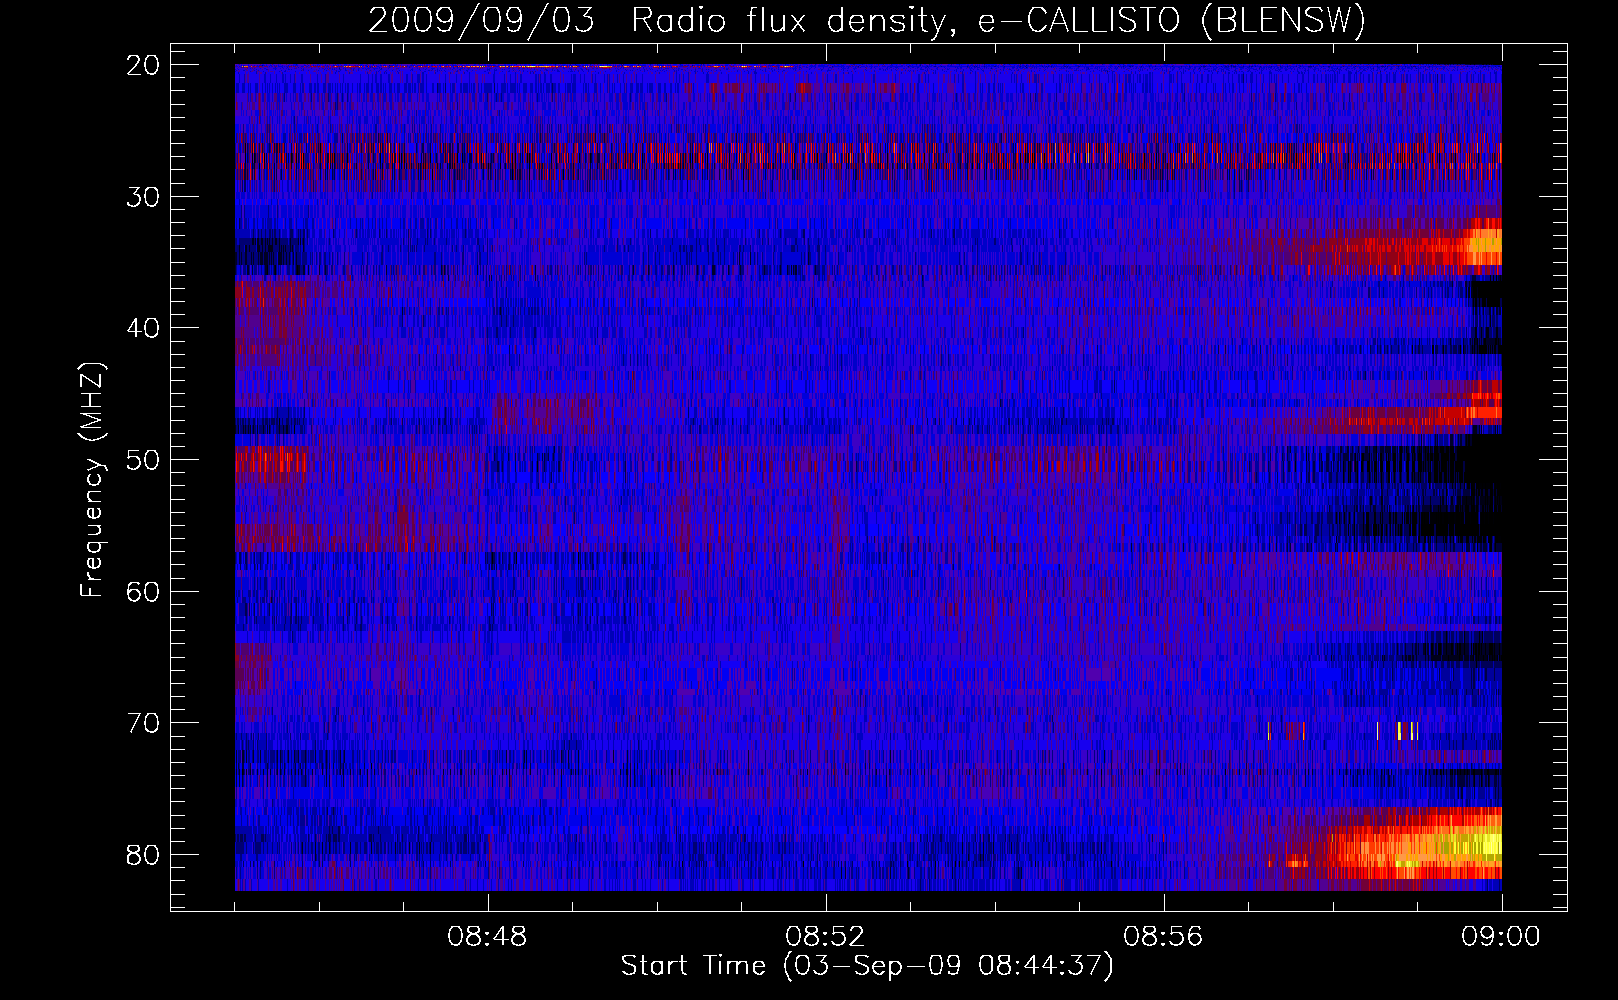This screenshot has height=1000, width=1618.
Task: Click the frequency tick label '20'
Action: click(x=144, y=65)
